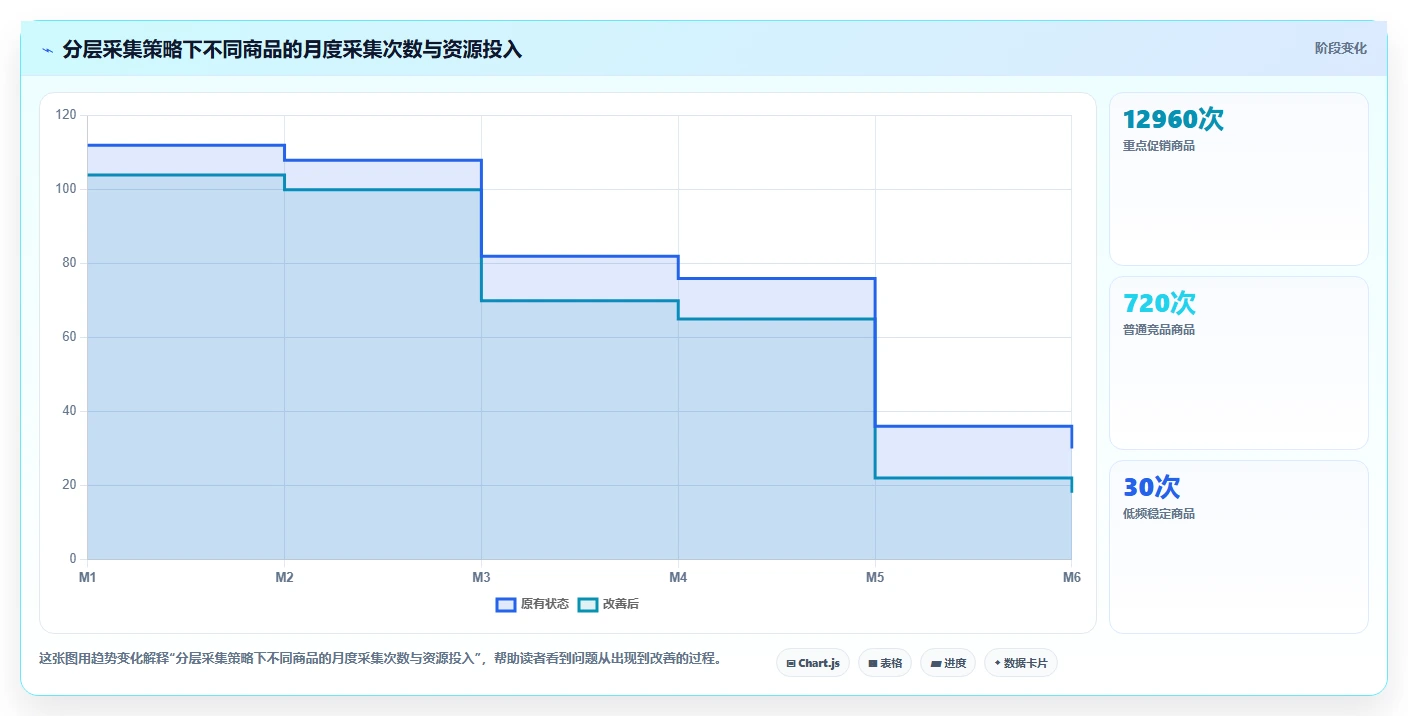1408x716 pixels.
Task: Click the chart title 分层采集策略下不同商品的月度采集次数与资源投入
Action: tap(292, 50)
